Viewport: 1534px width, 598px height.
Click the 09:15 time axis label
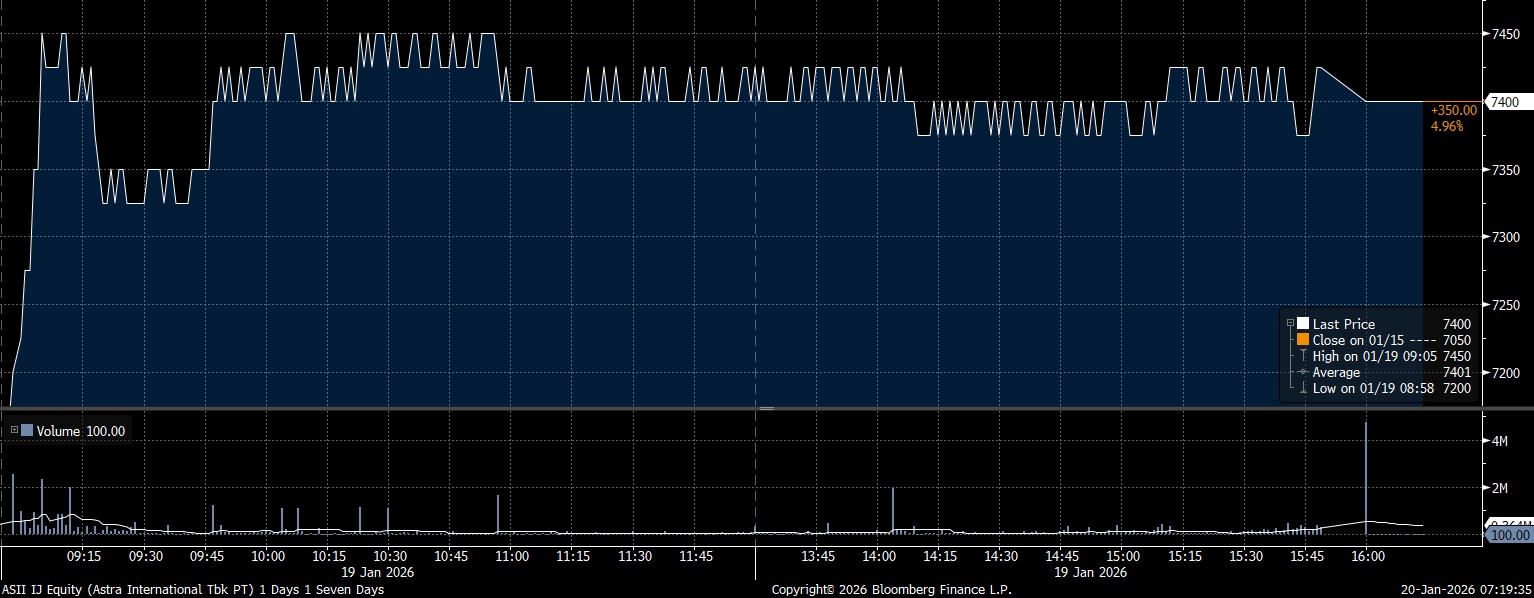83,556
